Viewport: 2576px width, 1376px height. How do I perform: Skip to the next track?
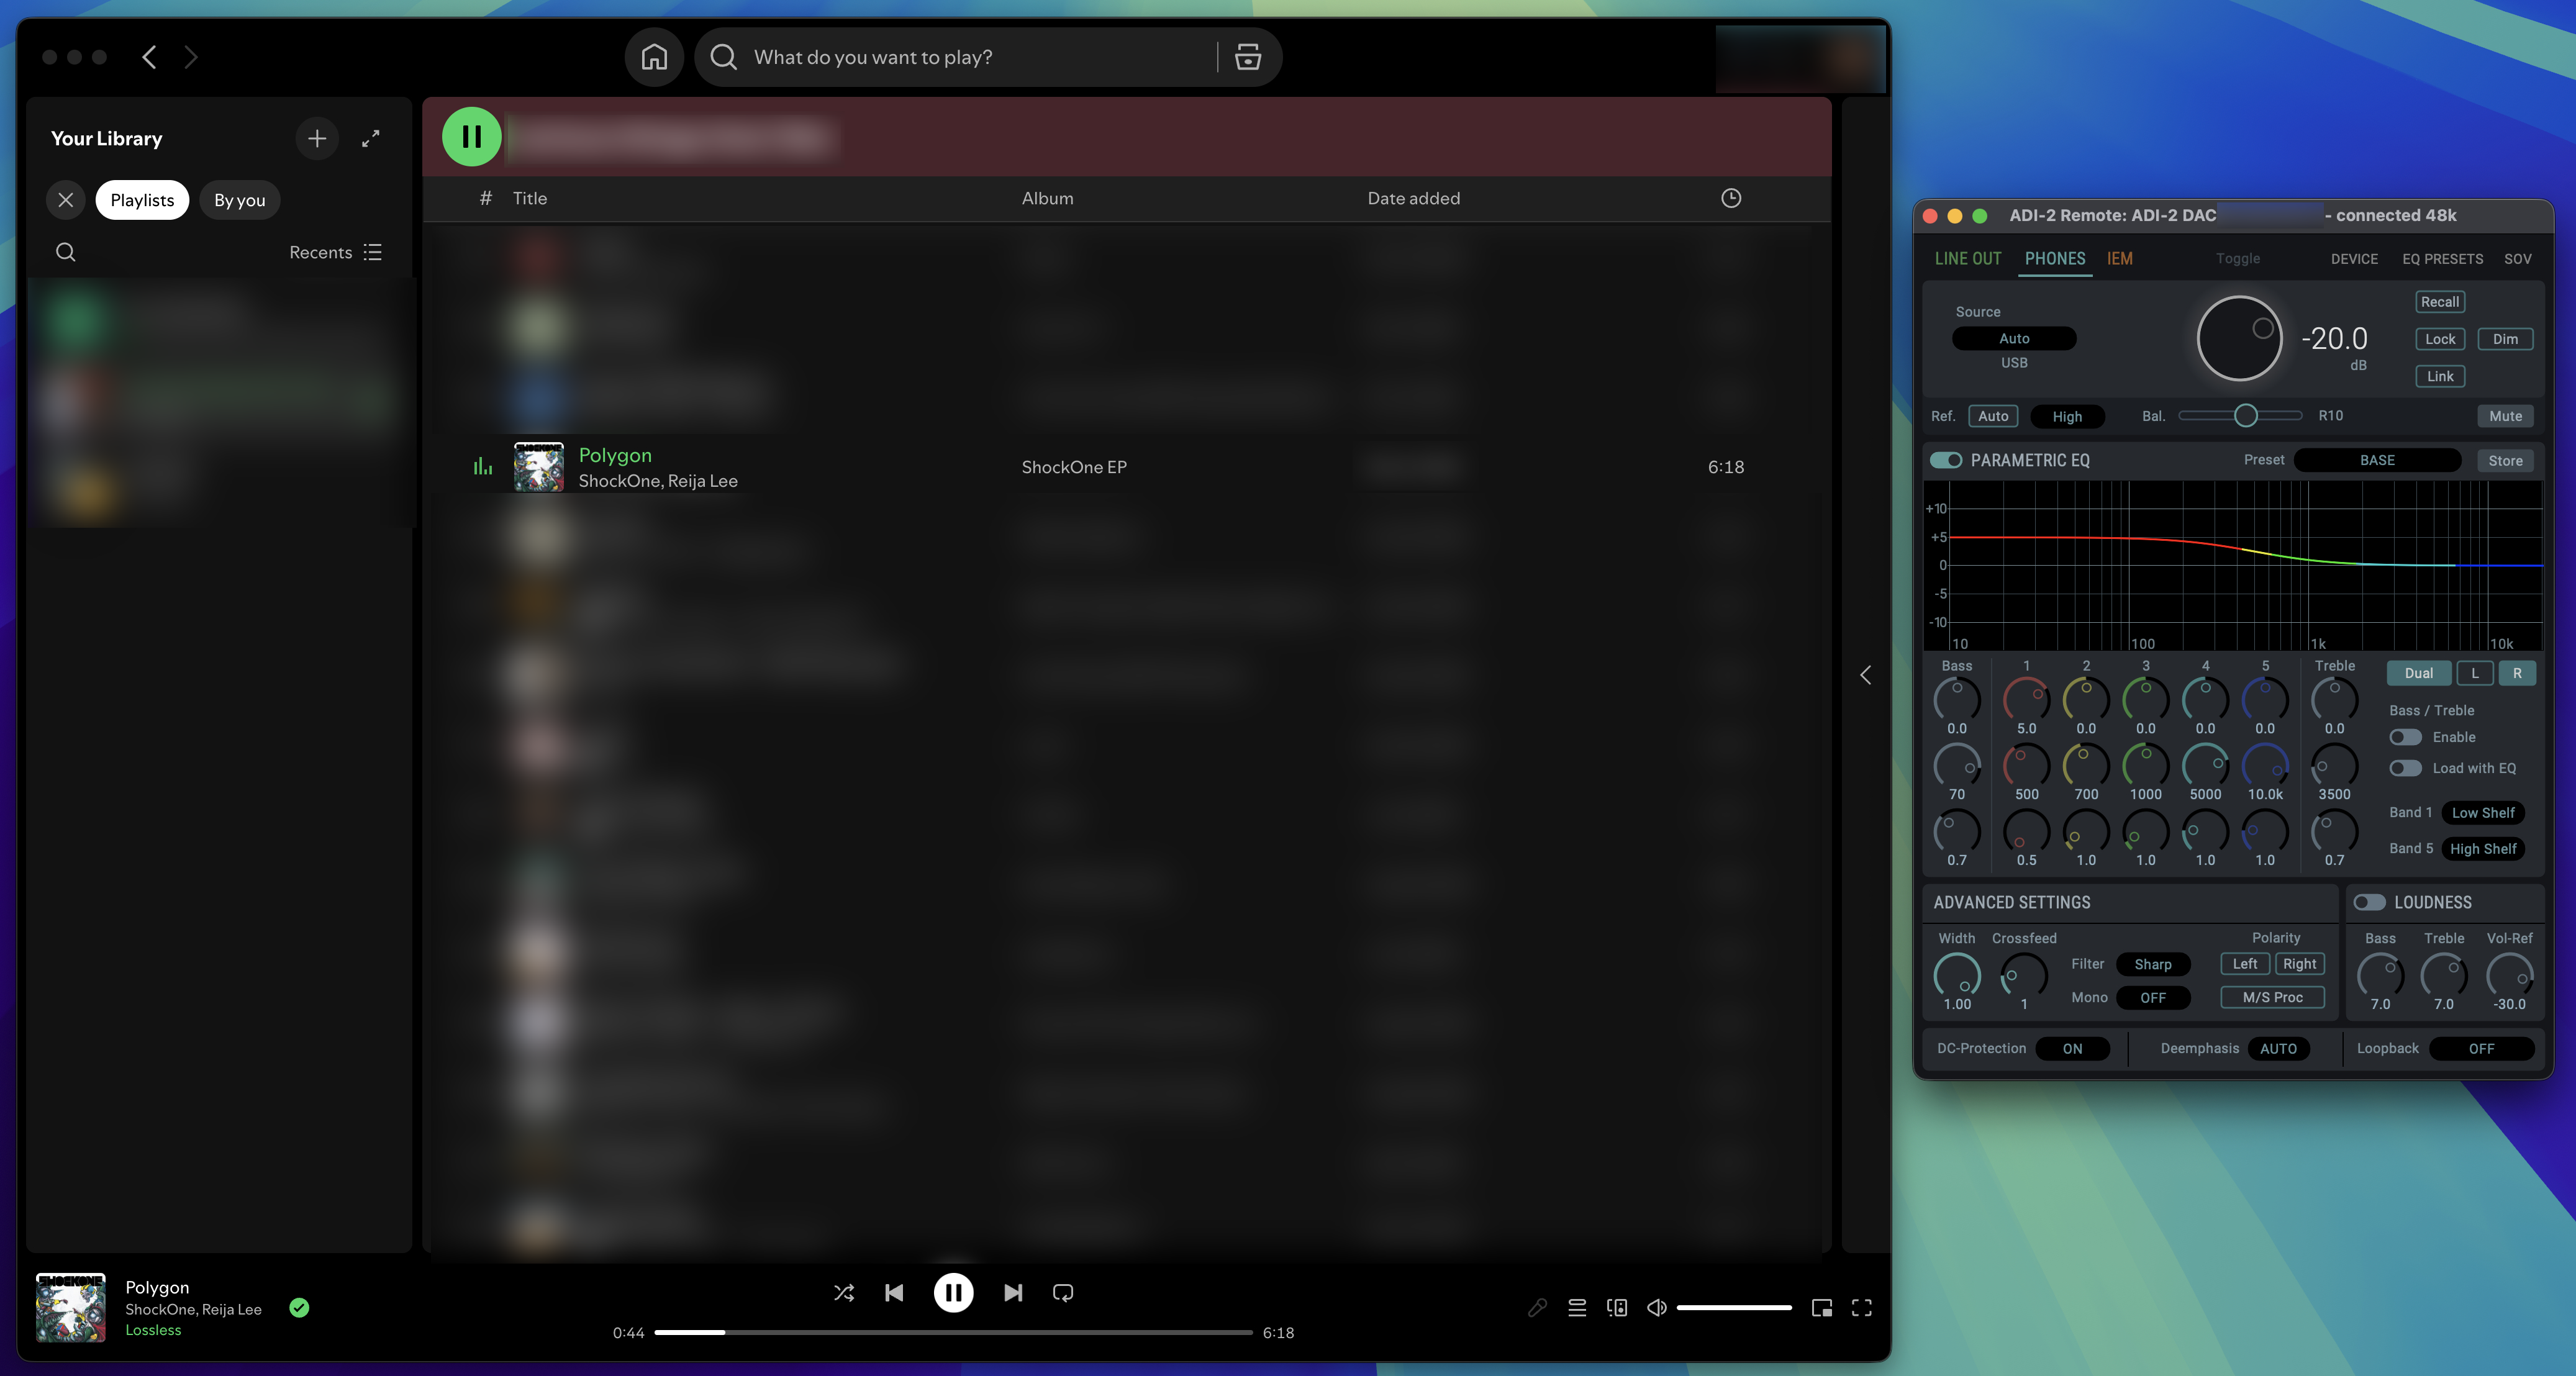[1012, 1293]
